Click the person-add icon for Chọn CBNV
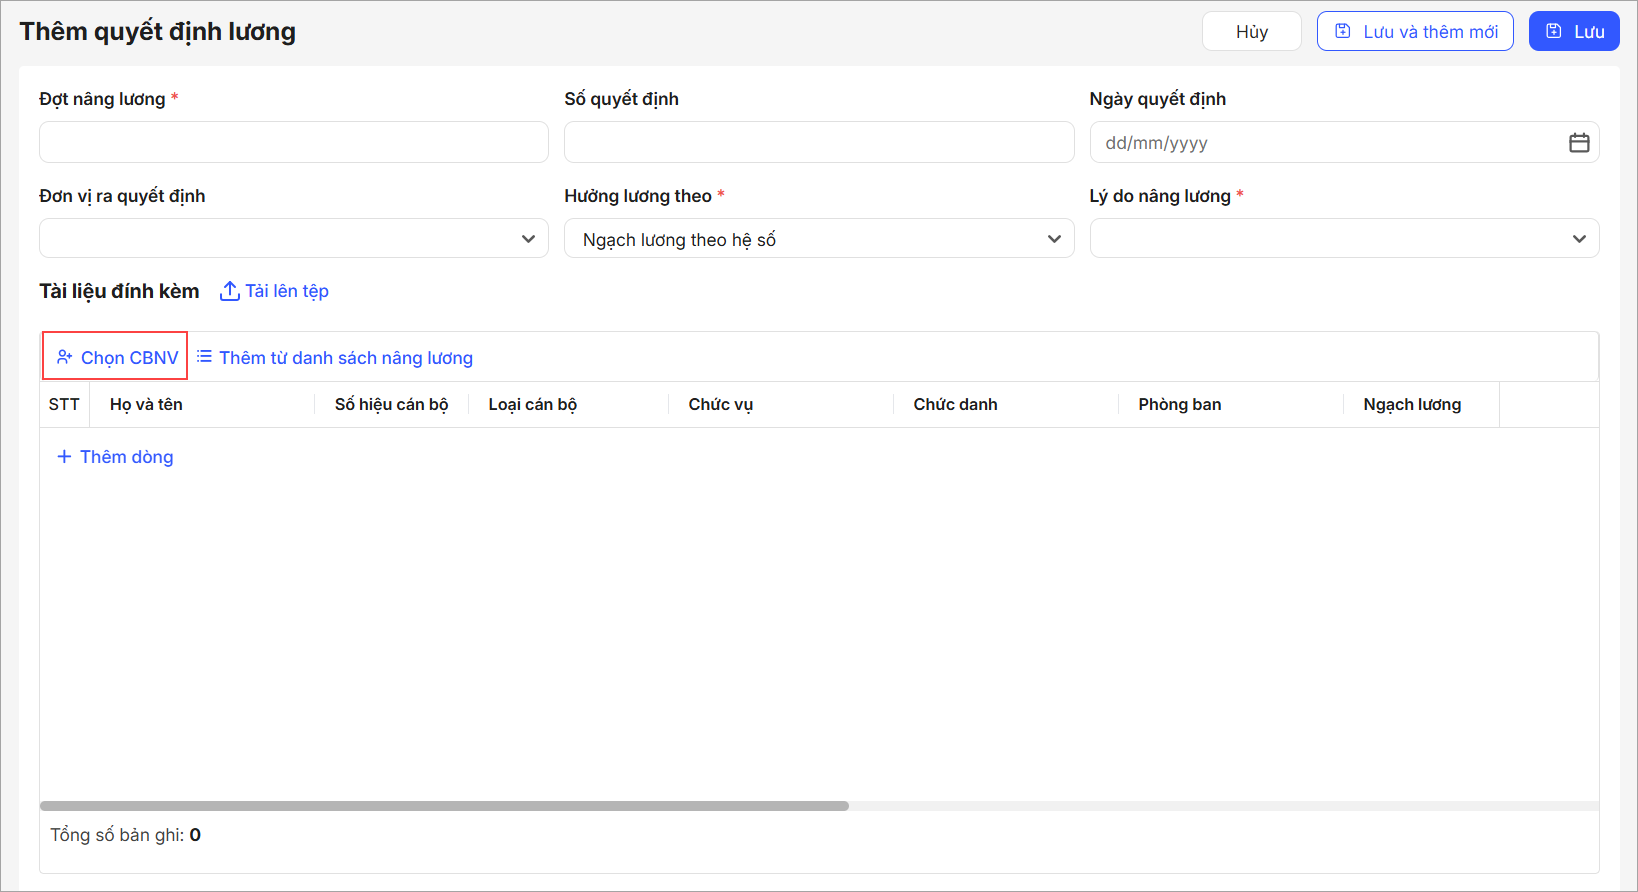Screen dimensions: 1638x892 point(65,357)
